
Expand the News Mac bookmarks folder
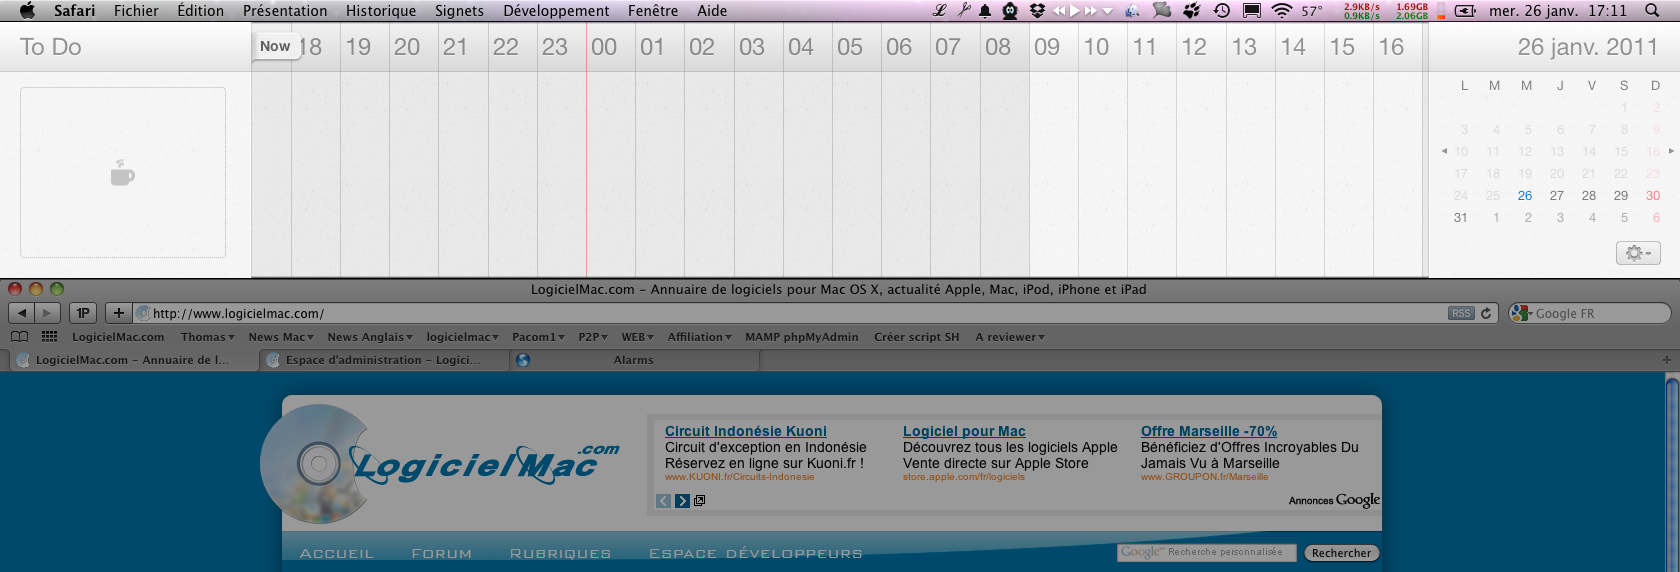click(x=281, y=337)
